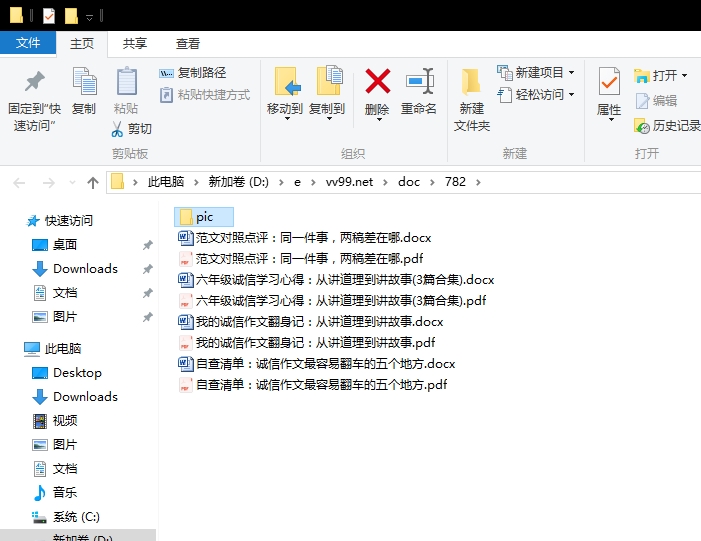Click the Edit (编辑) button
Viewport: 701px width, 541px height.
point(656,101)
